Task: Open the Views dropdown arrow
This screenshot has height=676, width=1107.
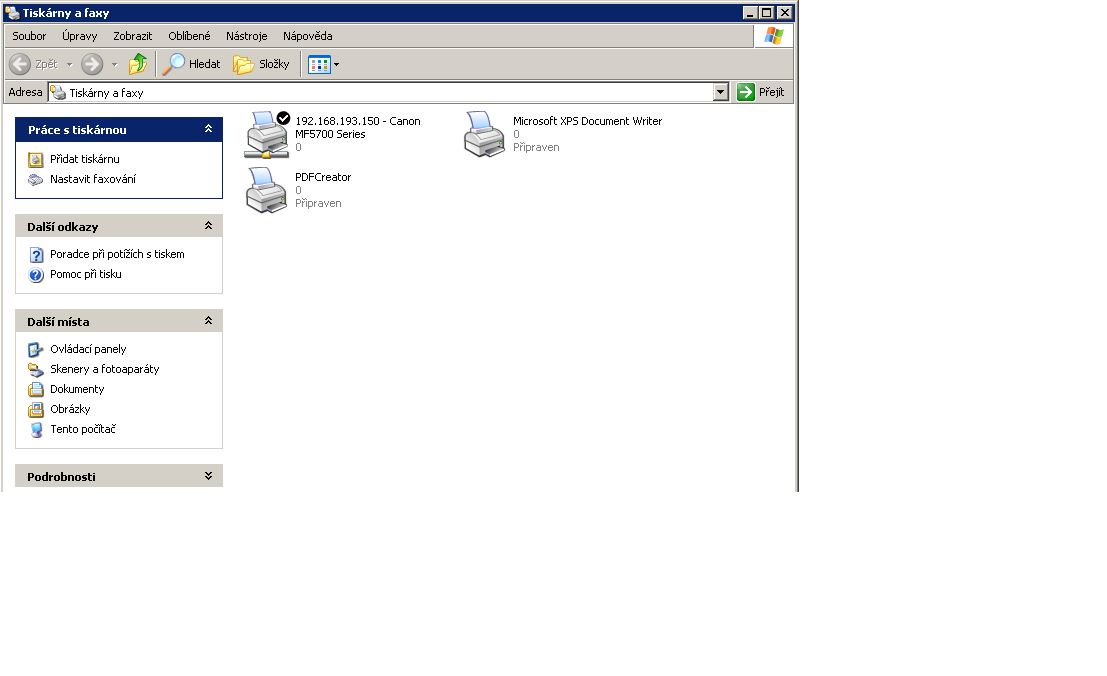Action: tap(337, 65)
